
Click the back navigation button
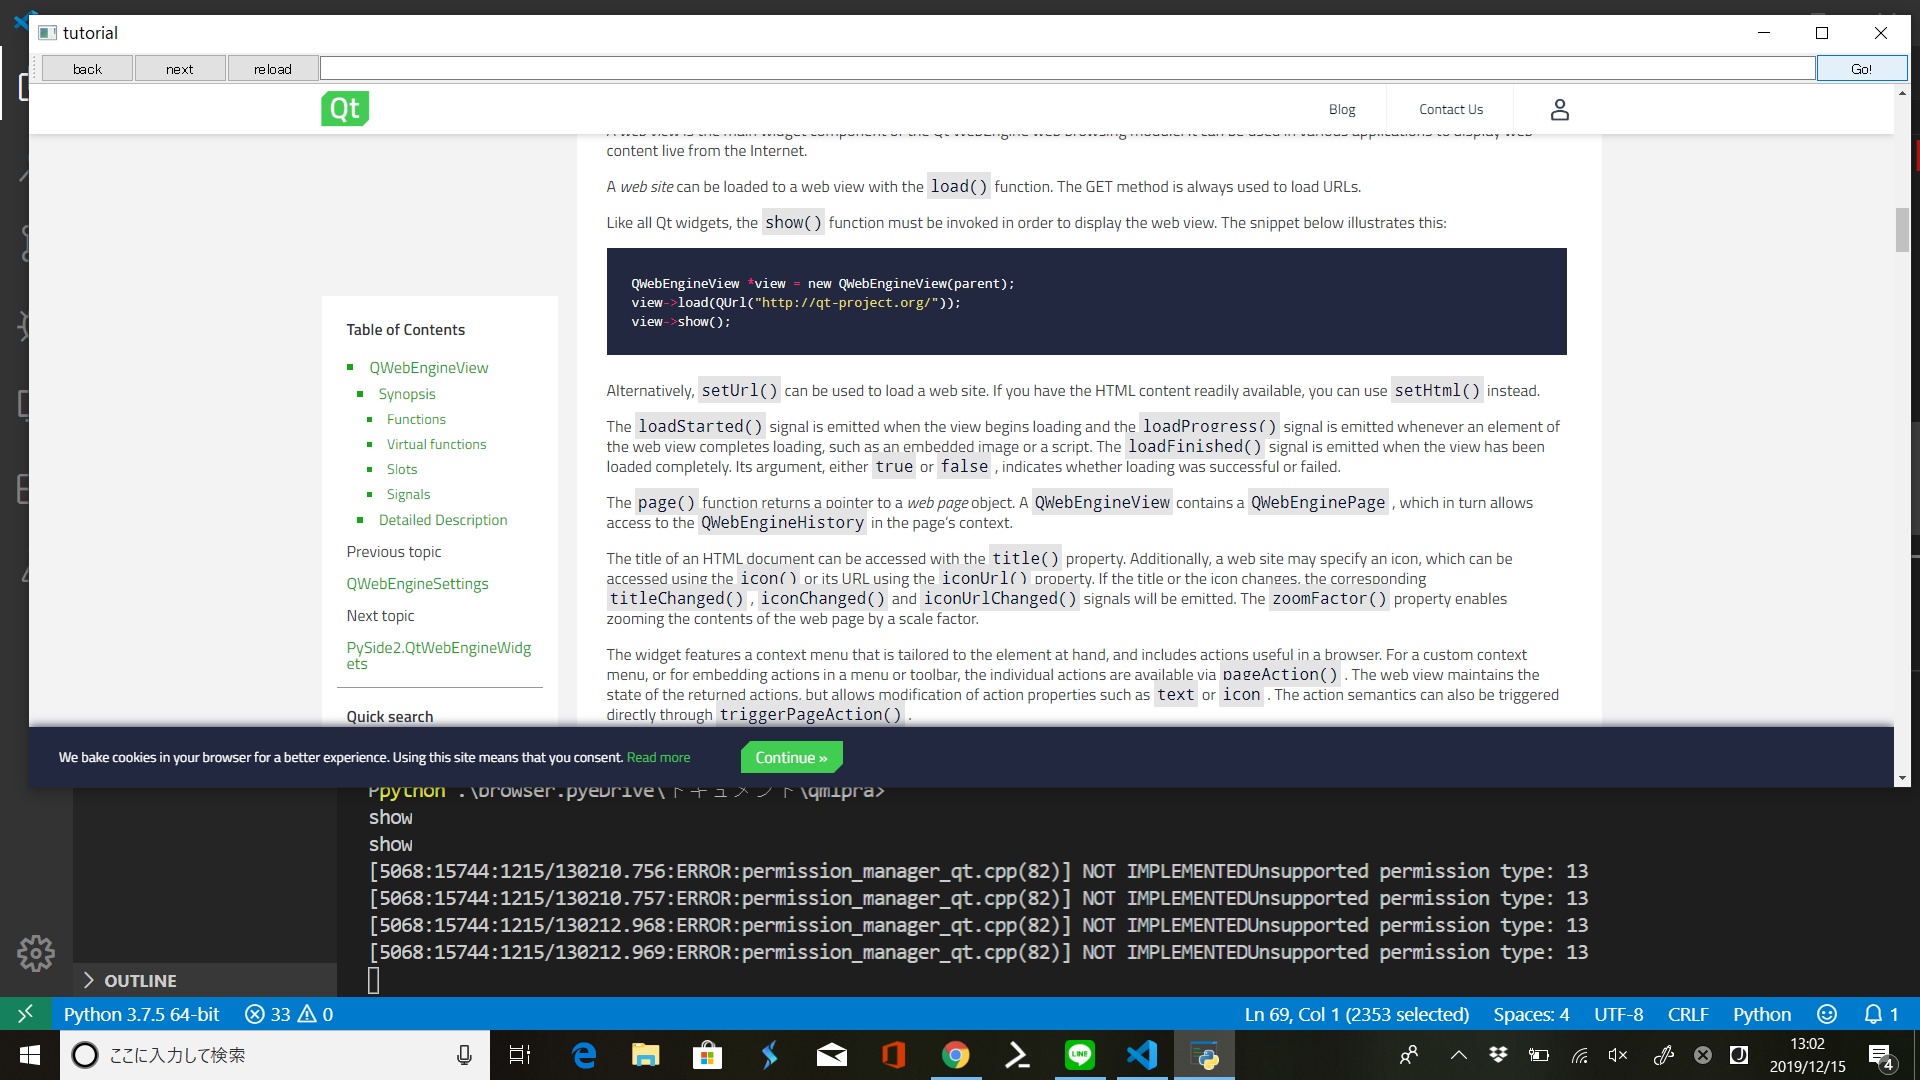tap(87, 67)
